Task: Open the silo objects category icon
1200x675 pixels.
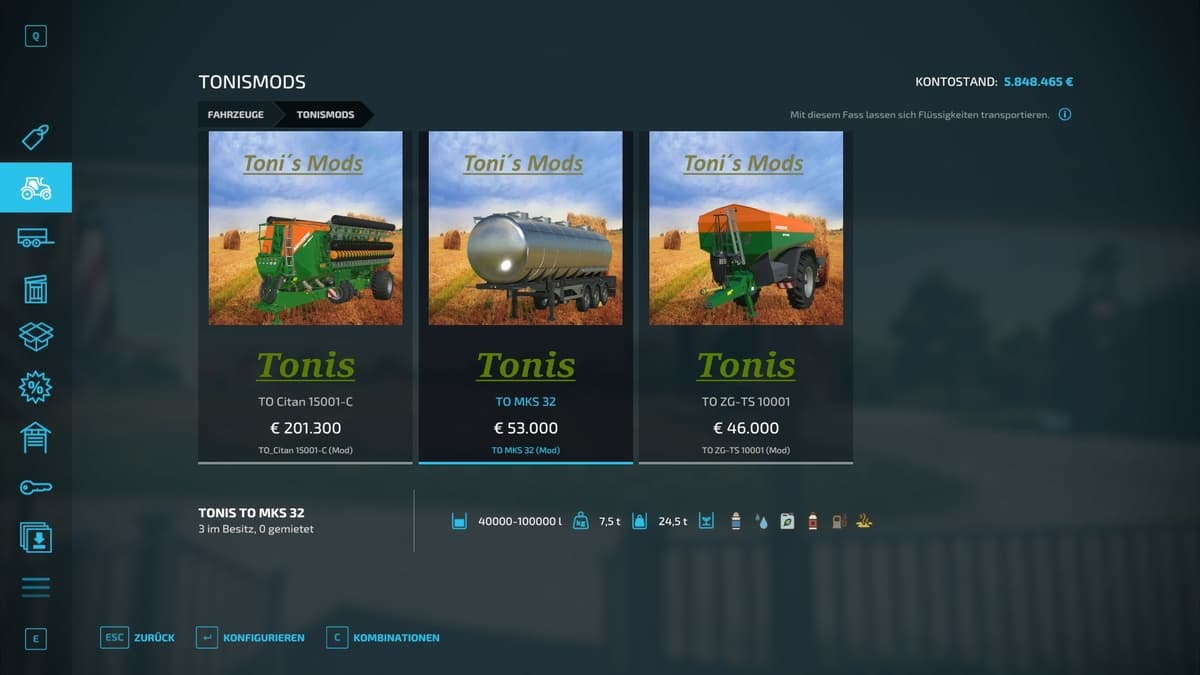Action: point(36,288)
